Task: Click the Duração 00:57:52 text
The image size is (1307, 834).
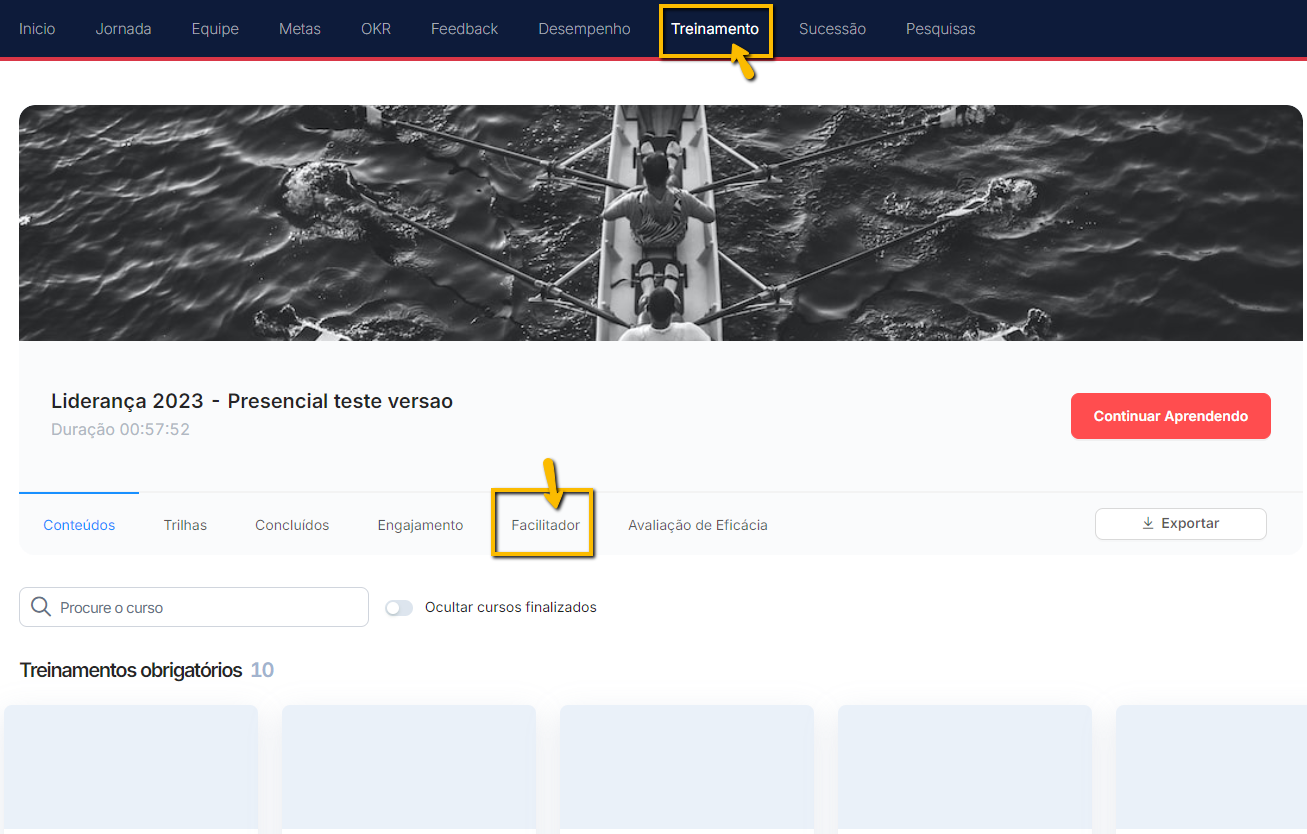Action: pyautogui.click(x=120, y=430)
